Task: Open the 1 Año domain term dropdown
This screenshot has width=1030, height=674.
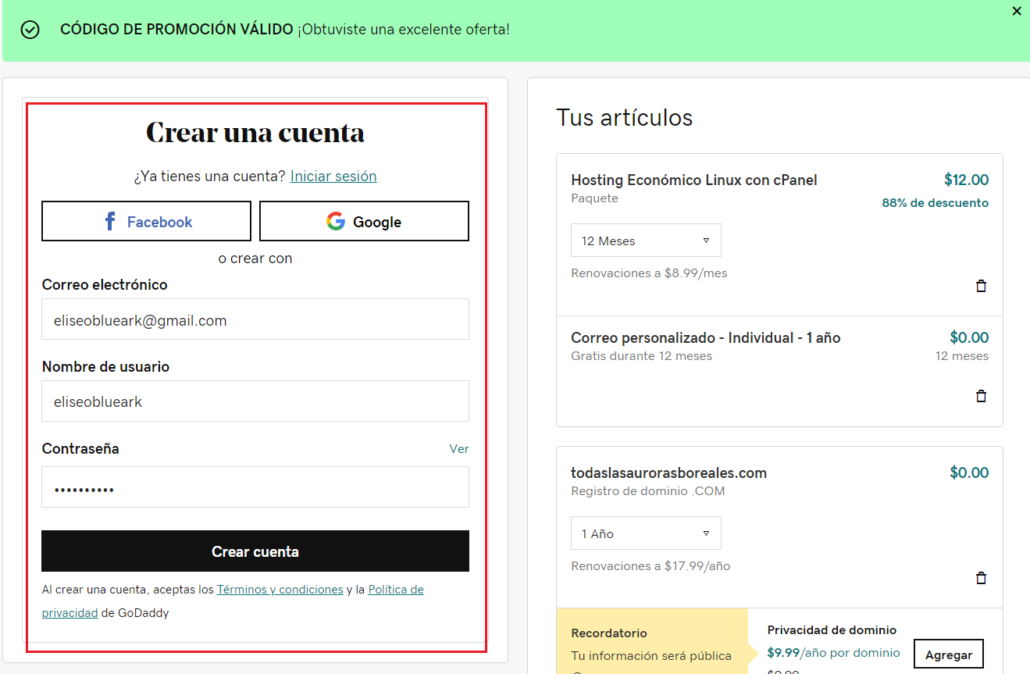Action: tap(646, 533)
